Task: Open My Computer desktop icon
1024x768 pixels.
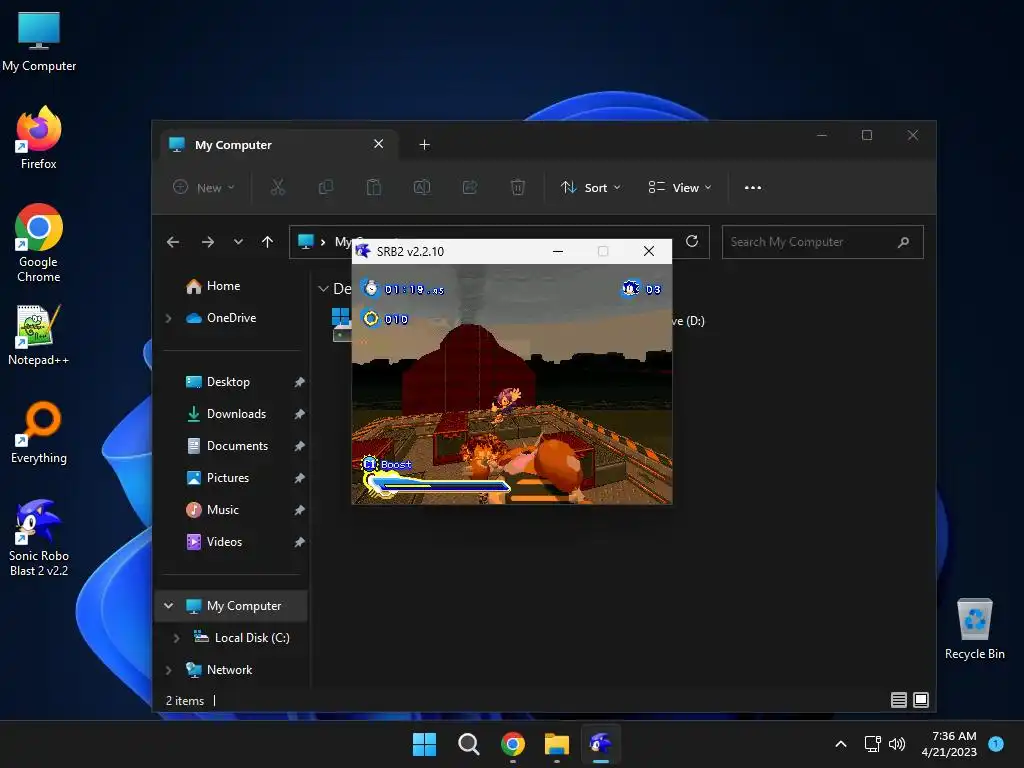Action: click(39, 41)
